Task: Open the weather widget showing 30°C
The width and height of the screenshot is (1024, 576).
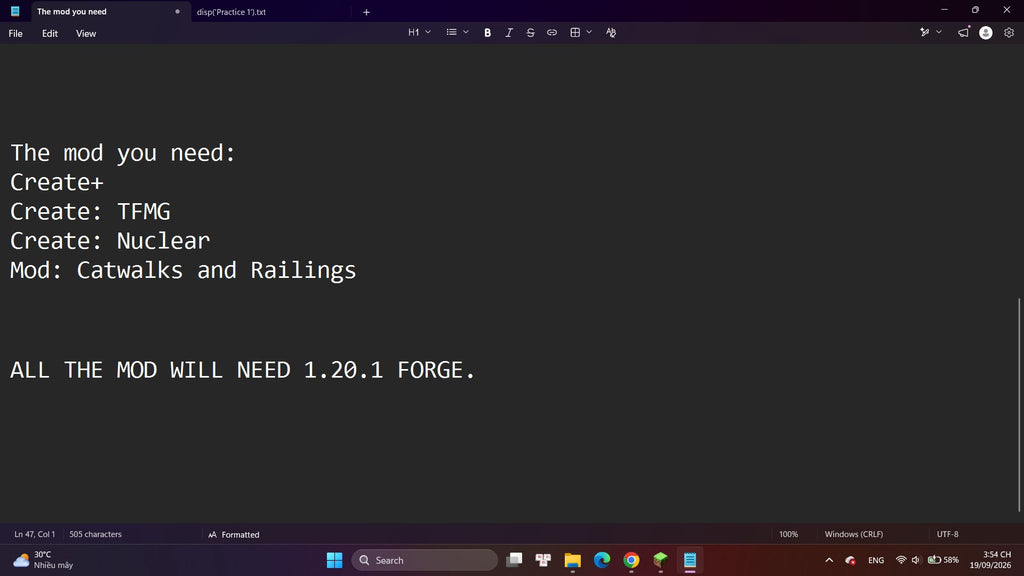Action: (x=43, y=560)
